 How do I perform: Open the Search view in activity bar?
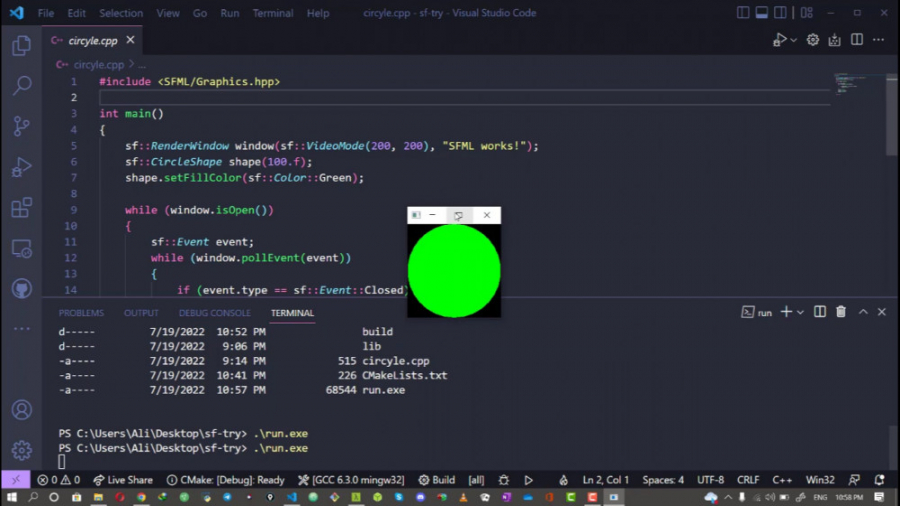click(21, 86)
